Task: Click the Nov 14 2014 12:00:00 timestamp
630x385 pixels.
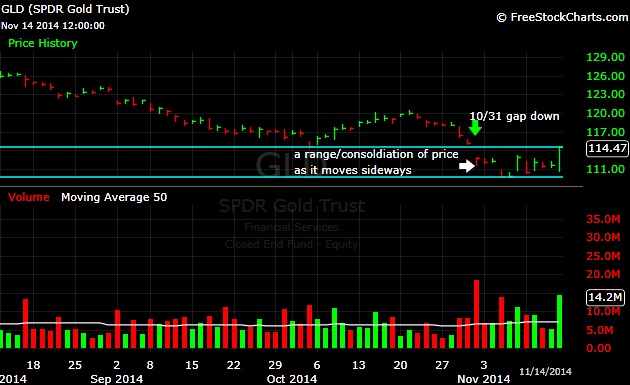Action: click(53, 26)
